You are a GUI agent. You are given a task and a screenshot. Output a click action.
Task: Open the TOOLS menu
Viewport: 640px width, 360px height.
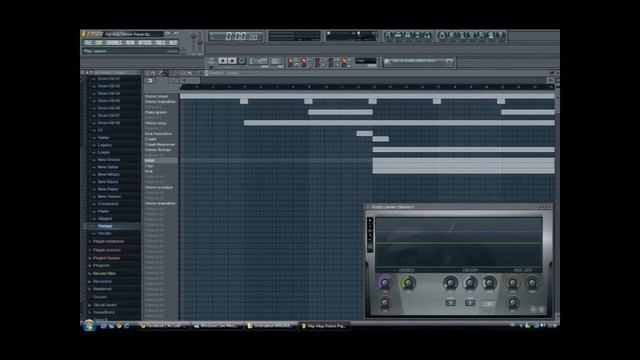[x=160, y=43]
